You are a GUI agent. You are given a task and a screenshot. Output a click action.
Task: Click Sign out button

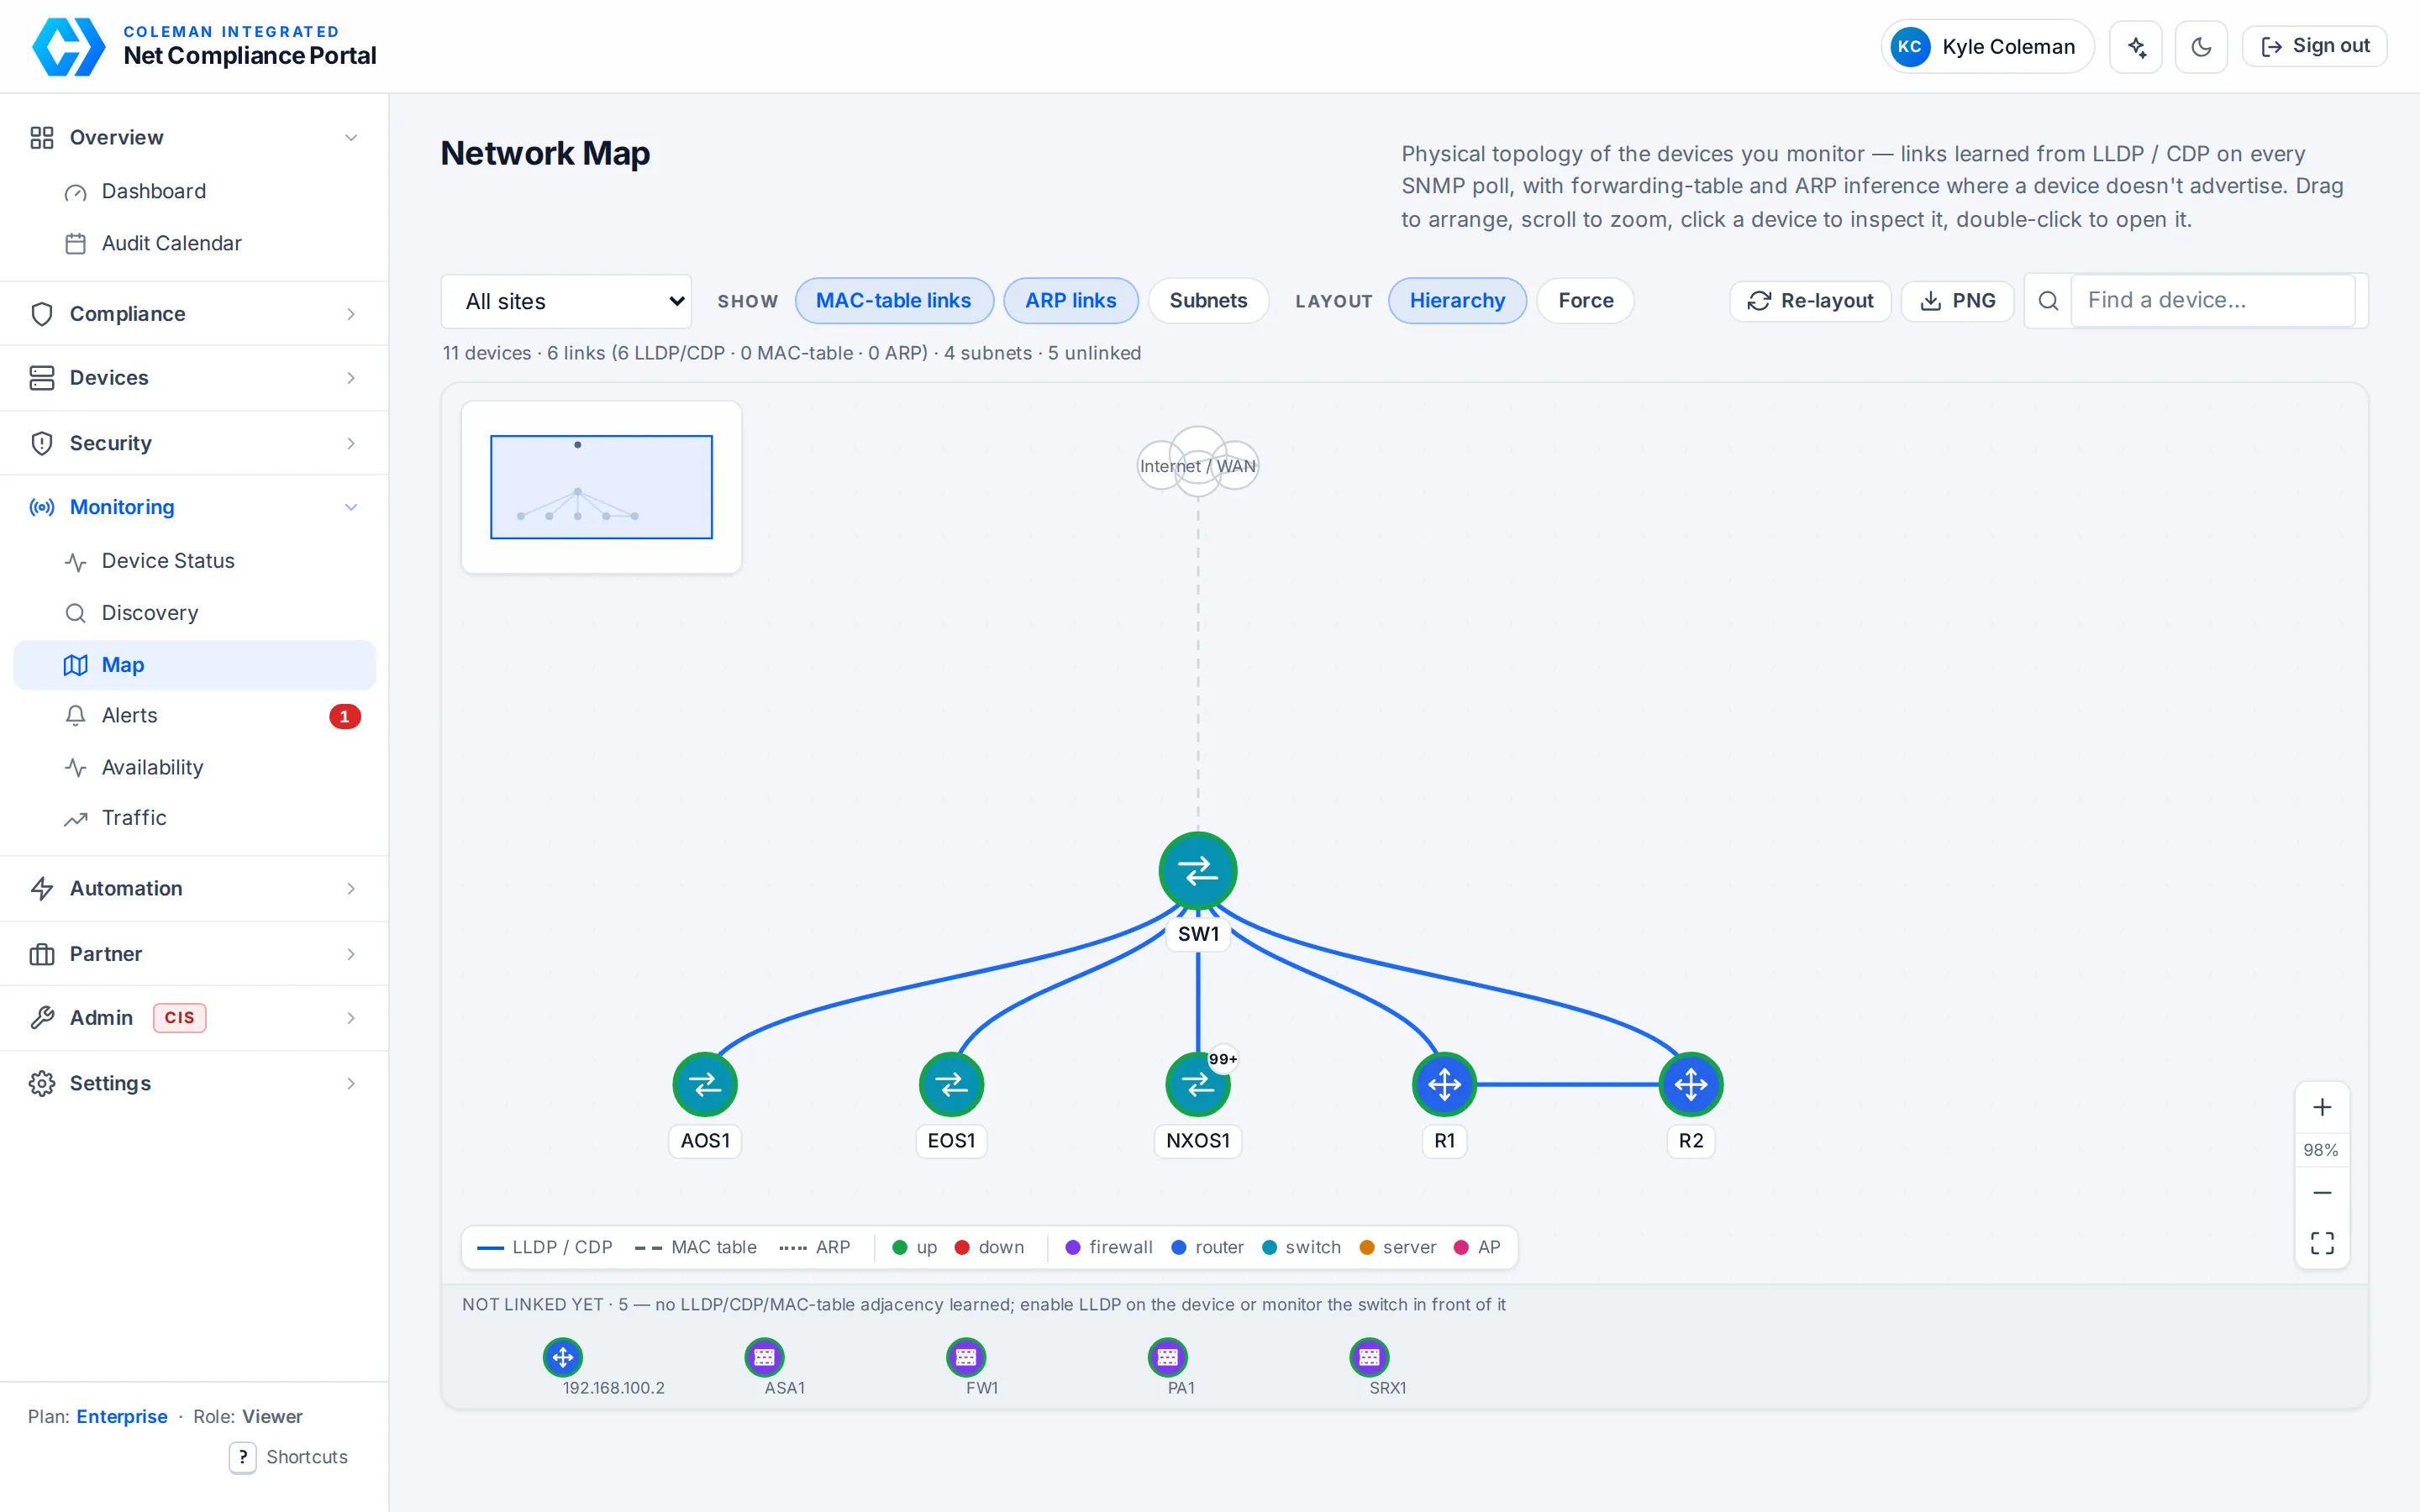pos(2314,46)
